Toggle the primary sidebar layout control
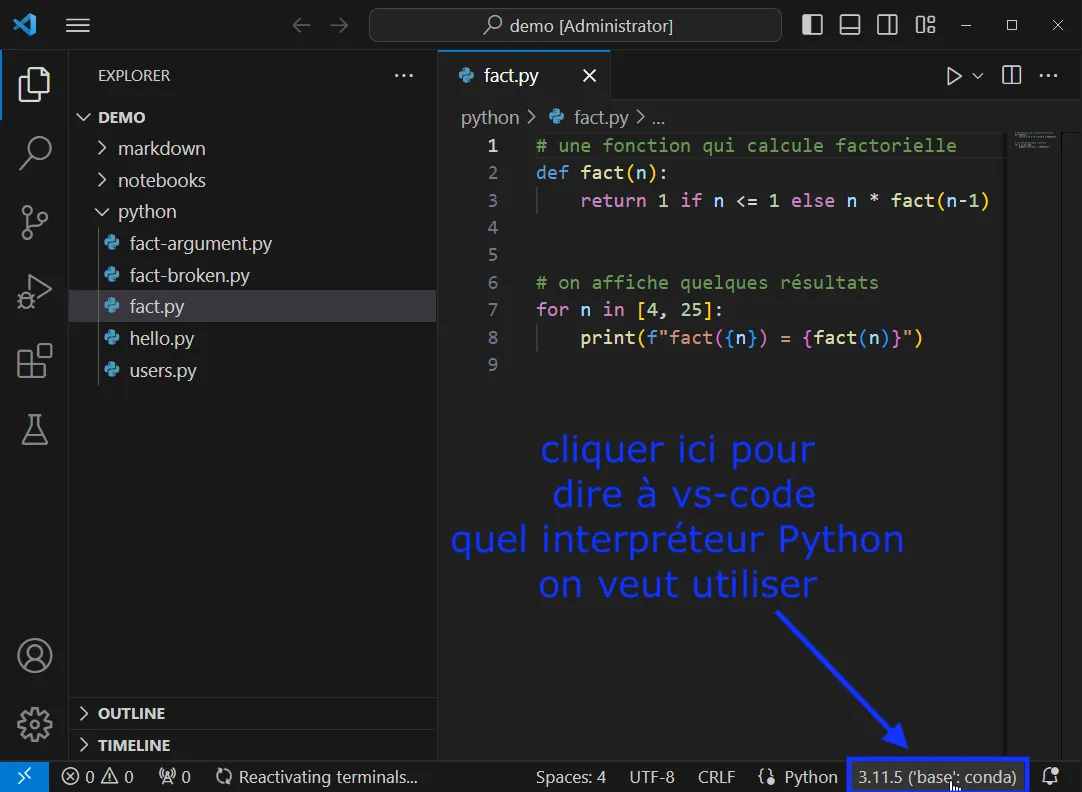1082x792 pixels. 812,24
